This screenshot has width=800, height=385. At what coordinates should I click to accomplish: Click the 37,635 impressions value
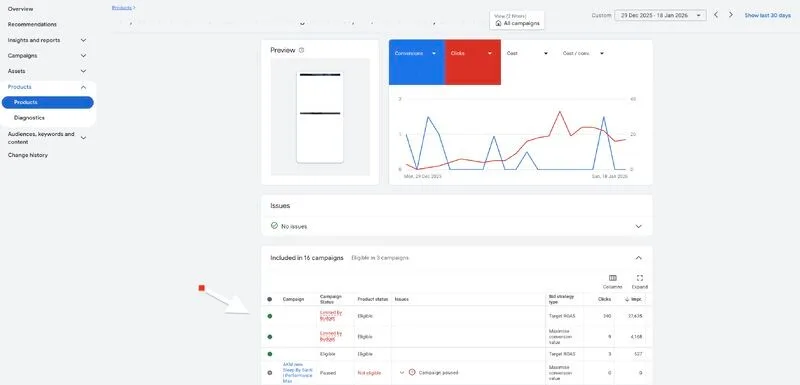[635, 316]
